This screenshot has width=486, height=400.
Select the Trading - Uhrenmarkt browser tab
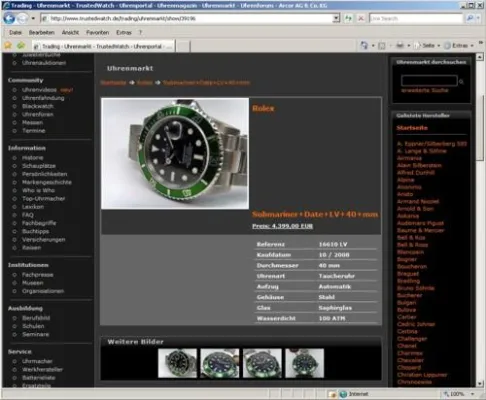[103, 46]
